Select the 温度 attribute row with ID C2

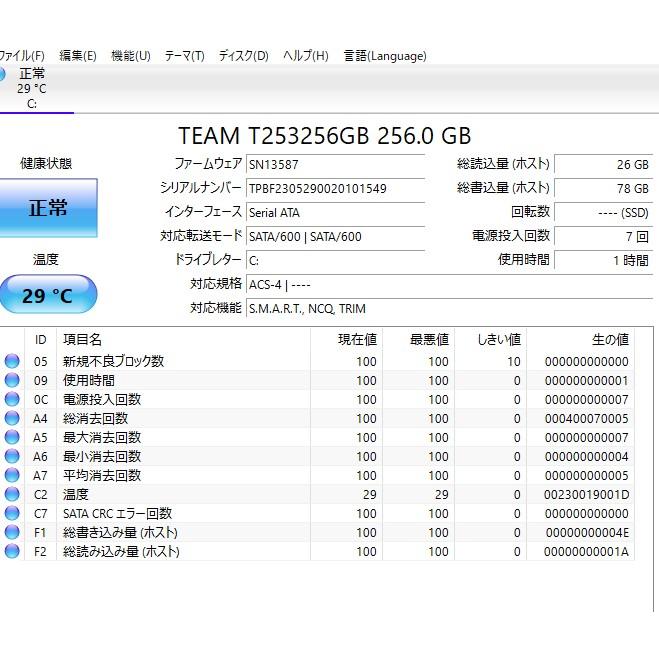[x=317, y=494]
